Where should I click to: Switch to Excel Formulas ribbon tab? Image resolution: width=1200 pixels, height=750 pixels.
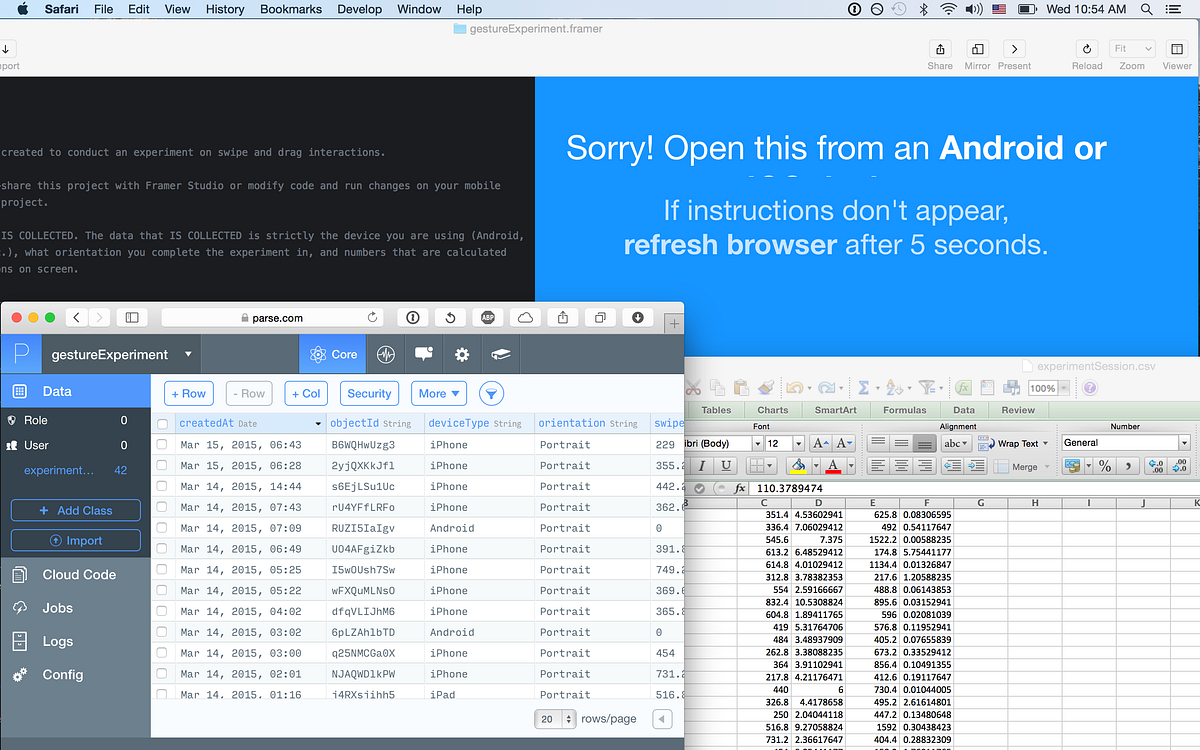907,410
